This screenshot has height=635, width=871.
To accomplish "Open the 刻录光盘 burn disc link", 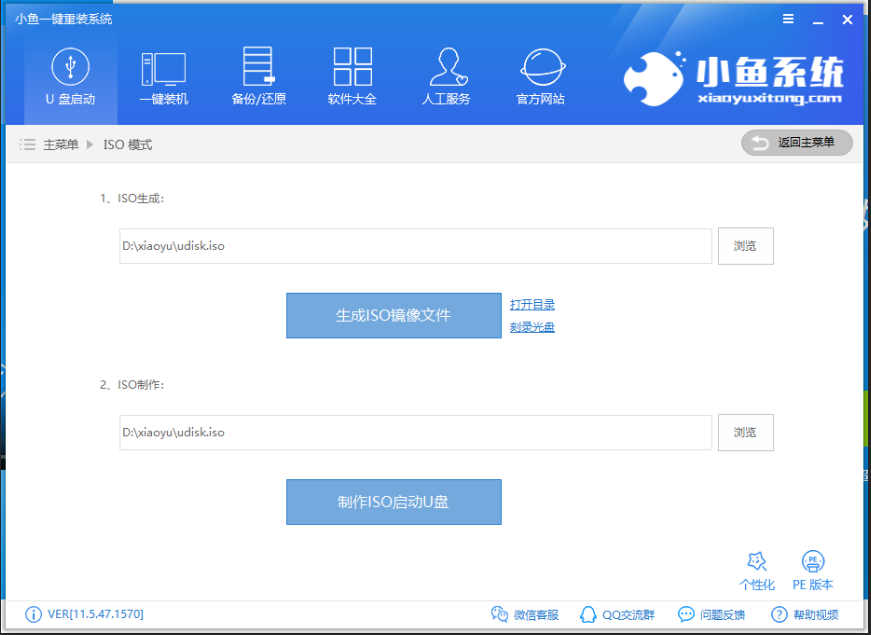I will (x=532, y=327).
